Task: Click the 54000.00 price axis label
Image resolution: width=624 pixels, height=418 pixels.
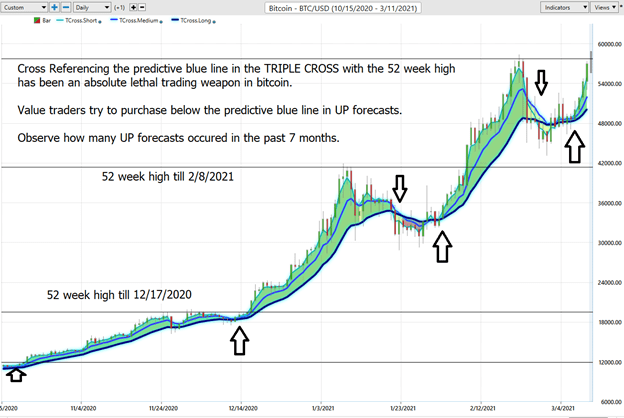Action: (609, 84)
